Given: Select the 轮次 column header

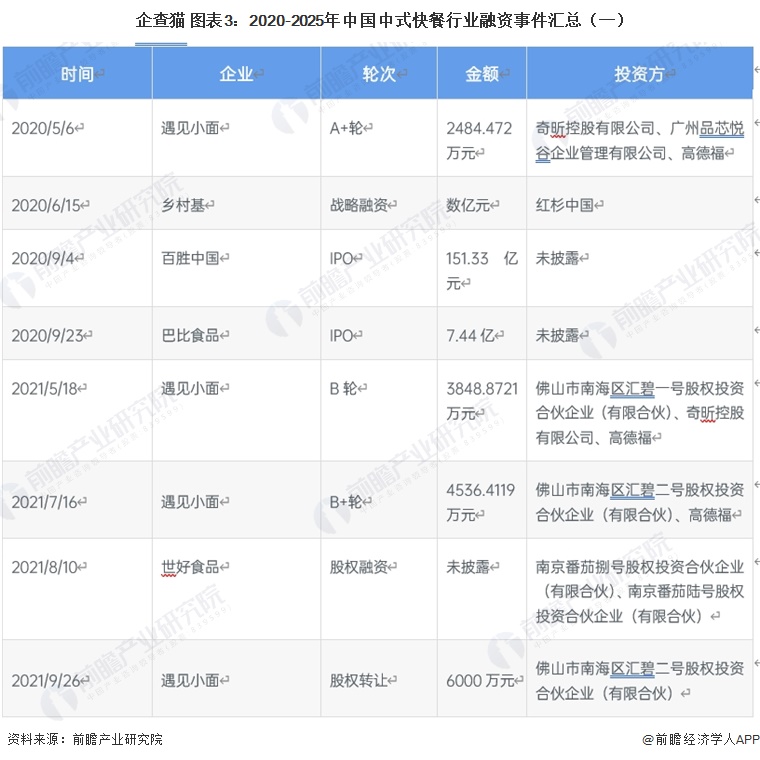Looking at the screenshot, I should tap(379, 74).
